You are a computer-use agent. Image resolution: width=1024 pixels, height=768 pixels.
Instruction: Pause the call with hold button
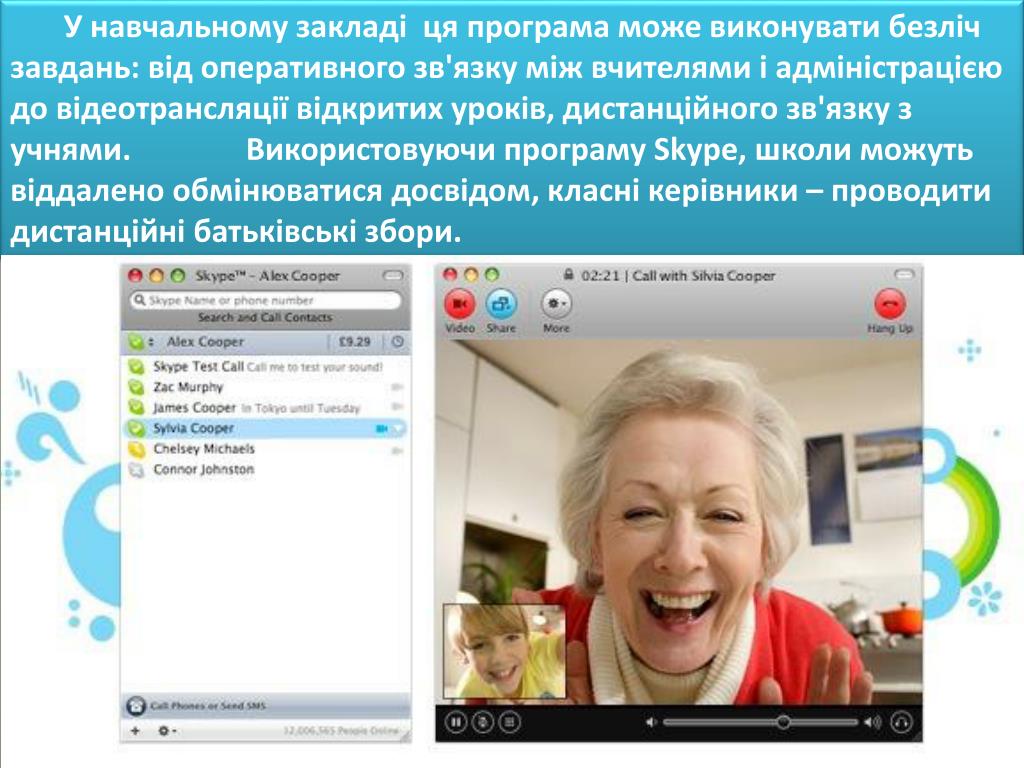coord(456,722)
